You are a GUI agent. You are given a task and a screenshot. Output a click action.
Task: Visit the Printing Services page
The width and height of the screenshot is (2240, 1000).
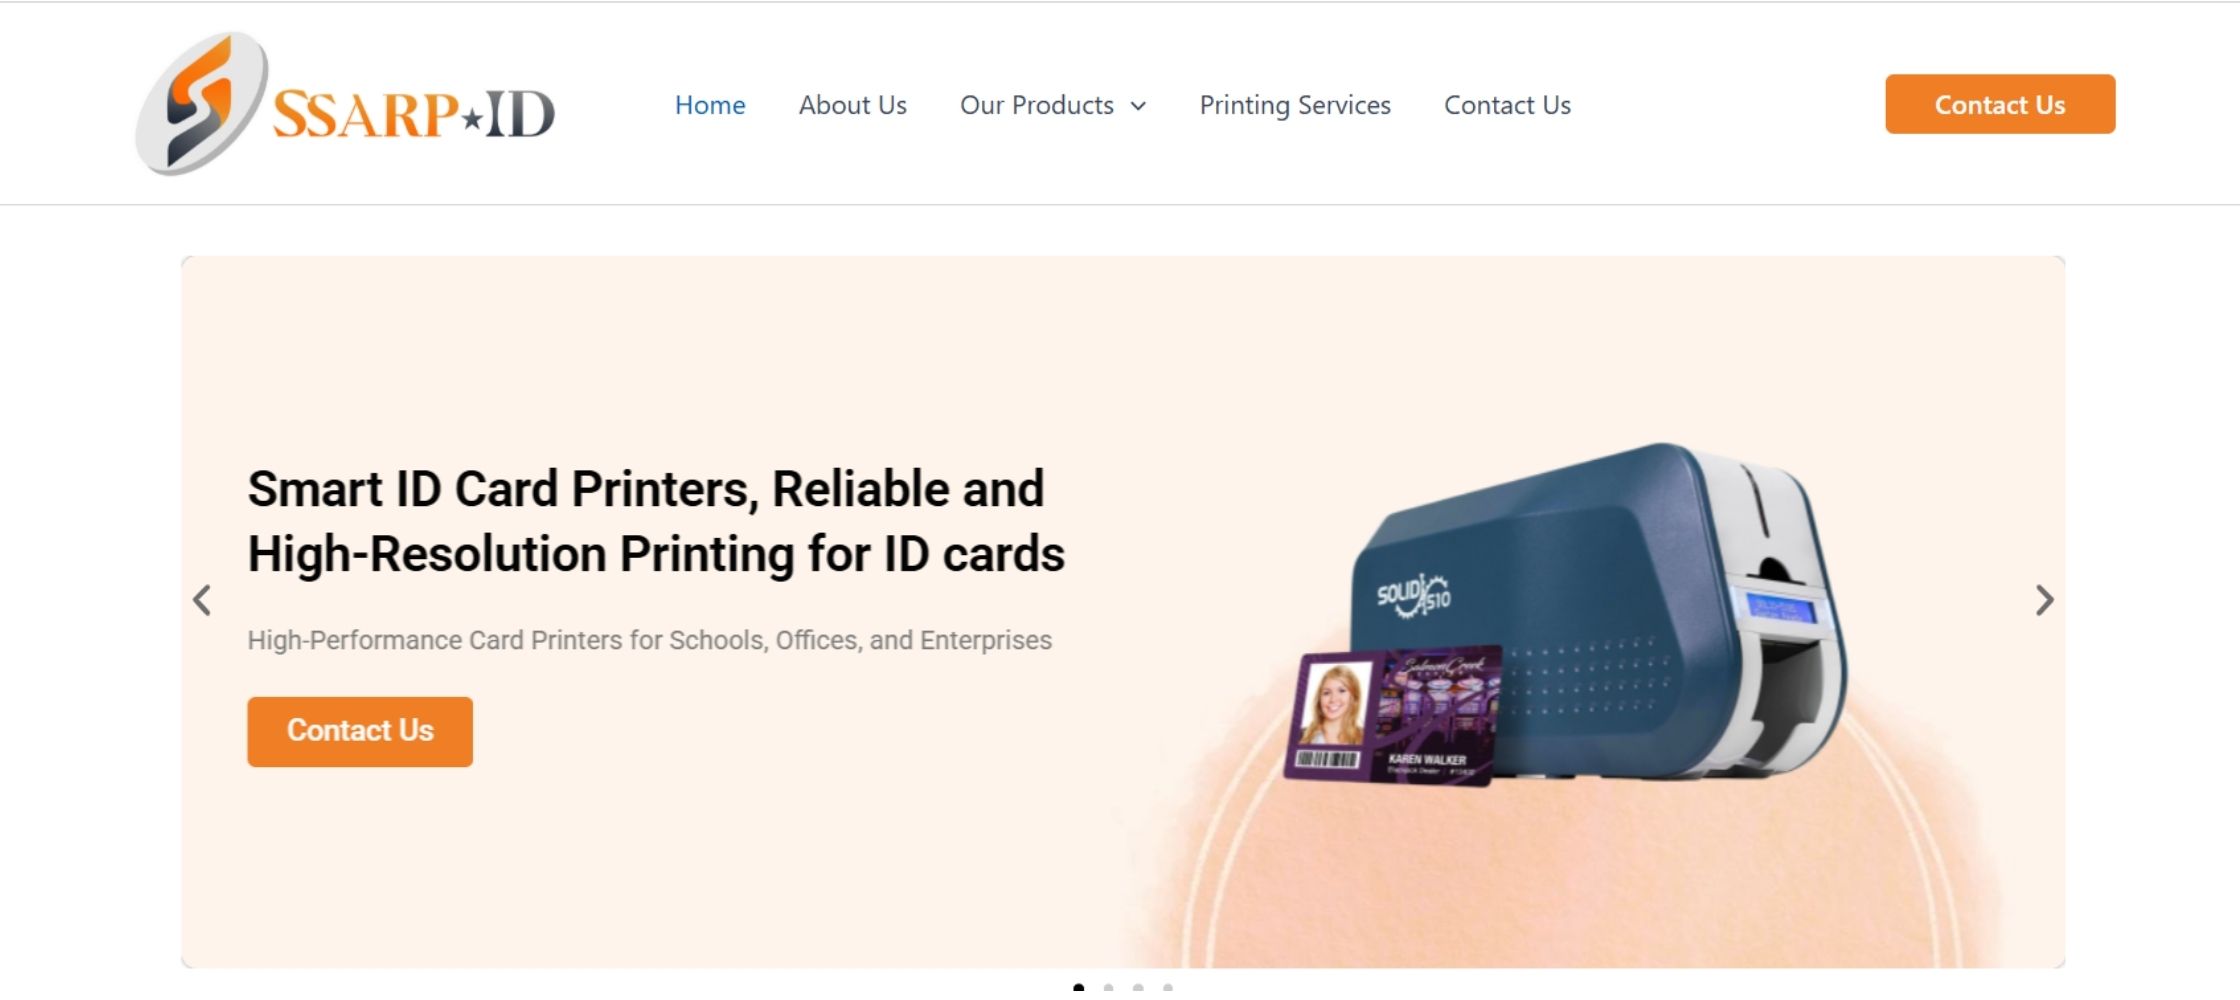1295,105
